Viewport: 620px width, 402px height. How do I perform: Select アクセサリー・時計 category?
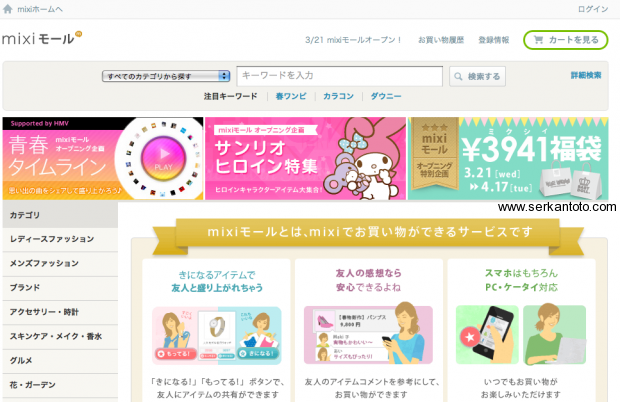tap(60, 312)
